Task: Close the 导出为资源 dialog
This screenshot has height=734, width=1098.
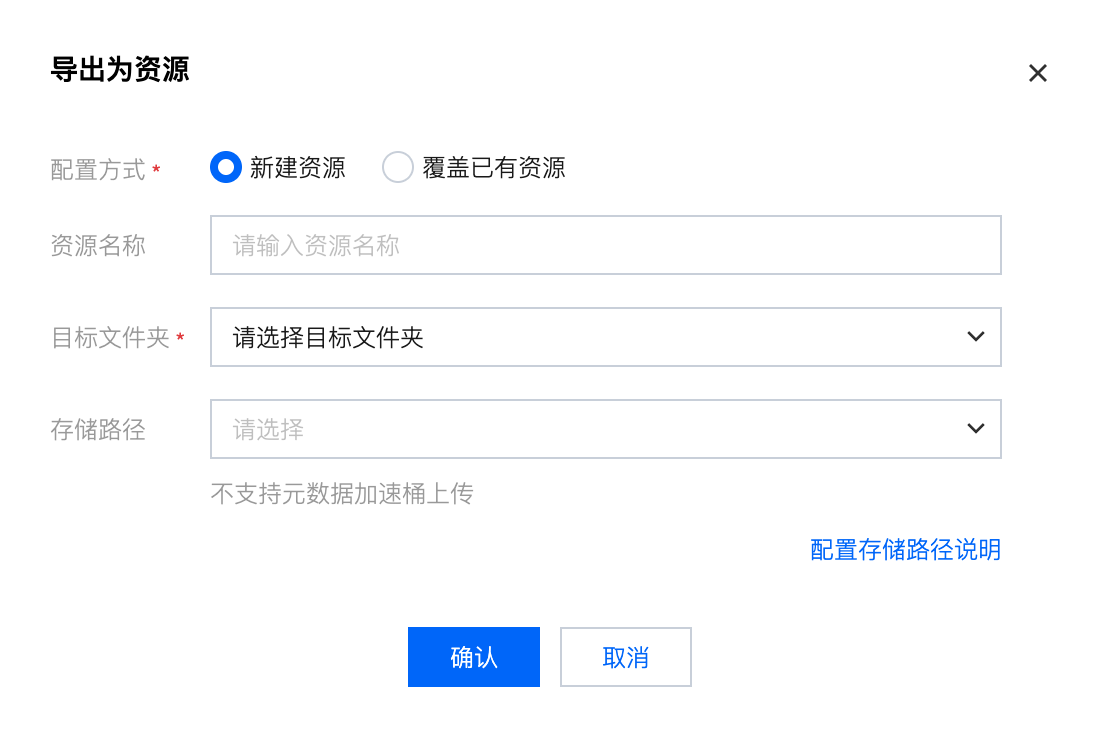Action: pyautogui.click(x=1038, y=73)
